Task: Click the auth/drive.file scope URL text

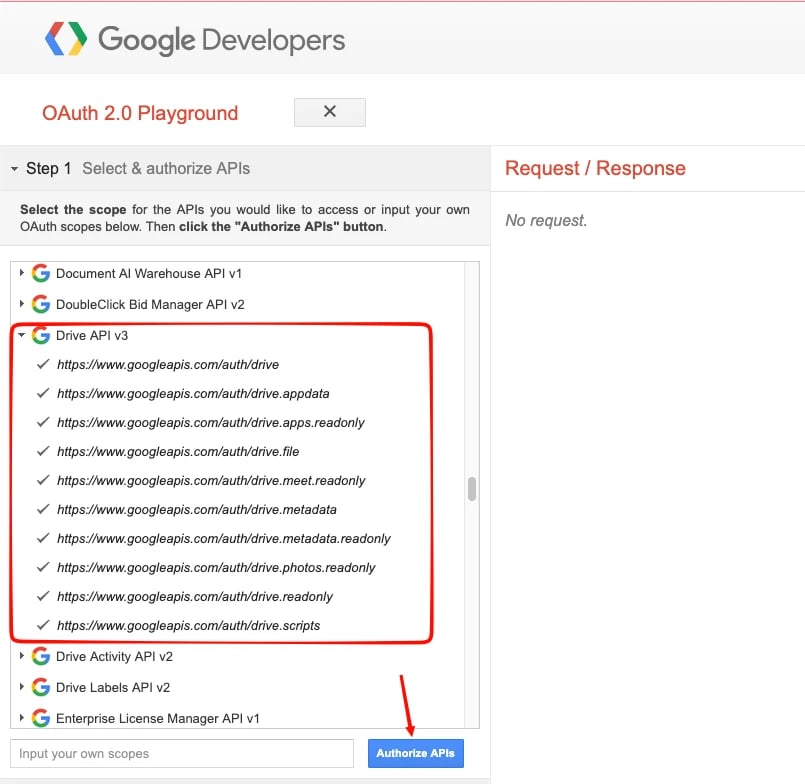Action: 178,452
